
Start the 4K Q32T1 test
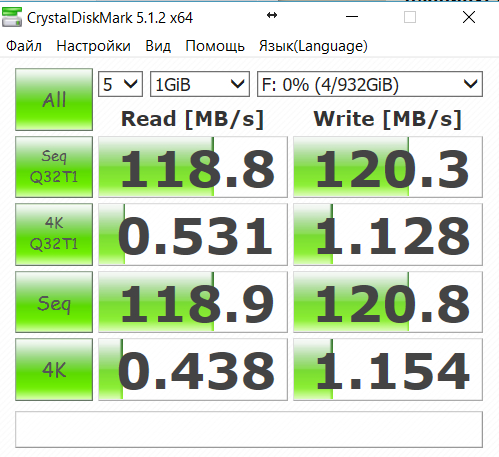pyautogui.click(x=54, y=234)
